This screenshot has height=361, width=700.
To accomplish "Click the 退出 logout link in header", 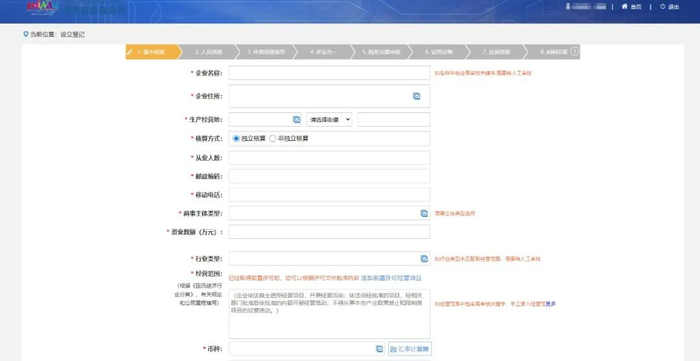I will (x=669, y=7).
